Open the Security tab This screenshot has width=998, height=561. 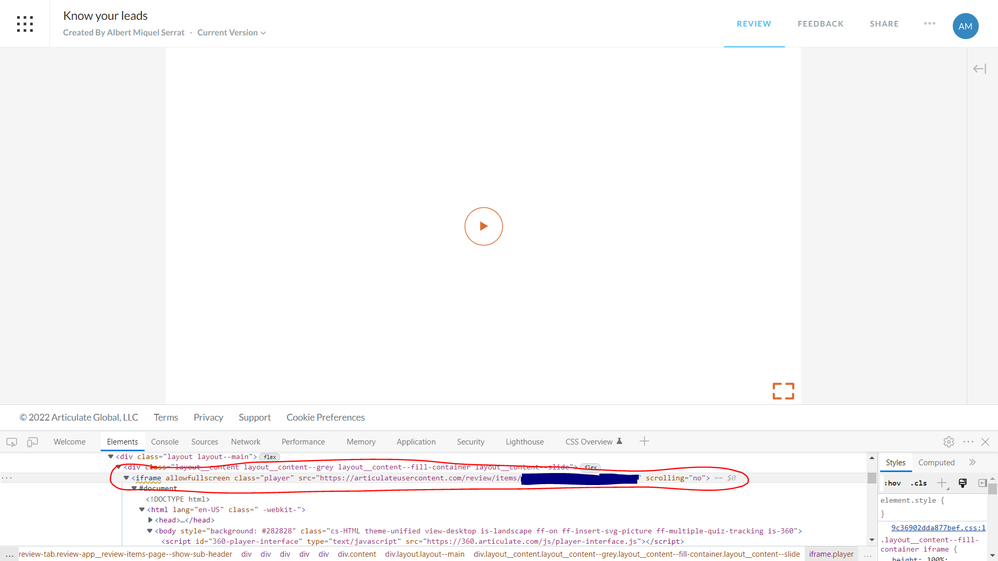click(x=470, y=442)
